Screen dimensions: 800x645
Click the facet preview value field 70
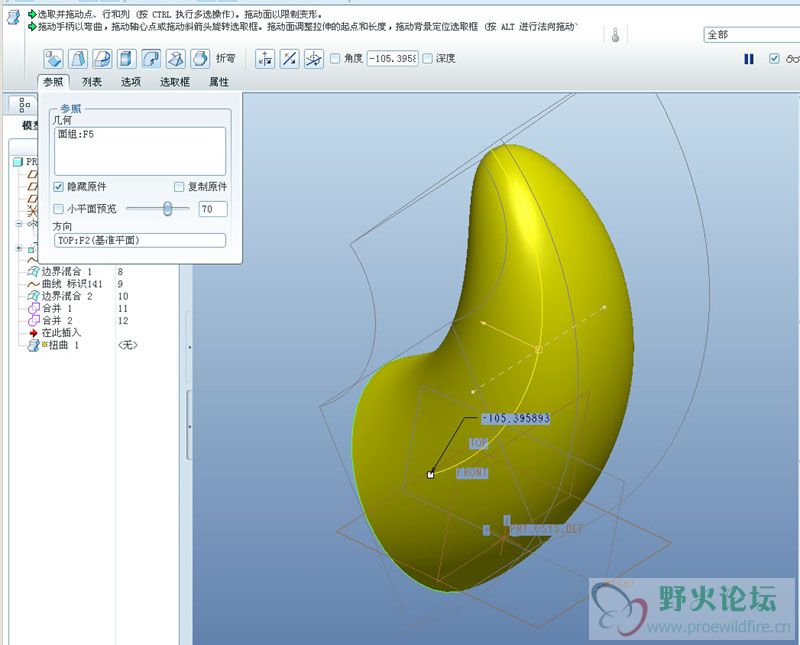(x=213, y=209)
